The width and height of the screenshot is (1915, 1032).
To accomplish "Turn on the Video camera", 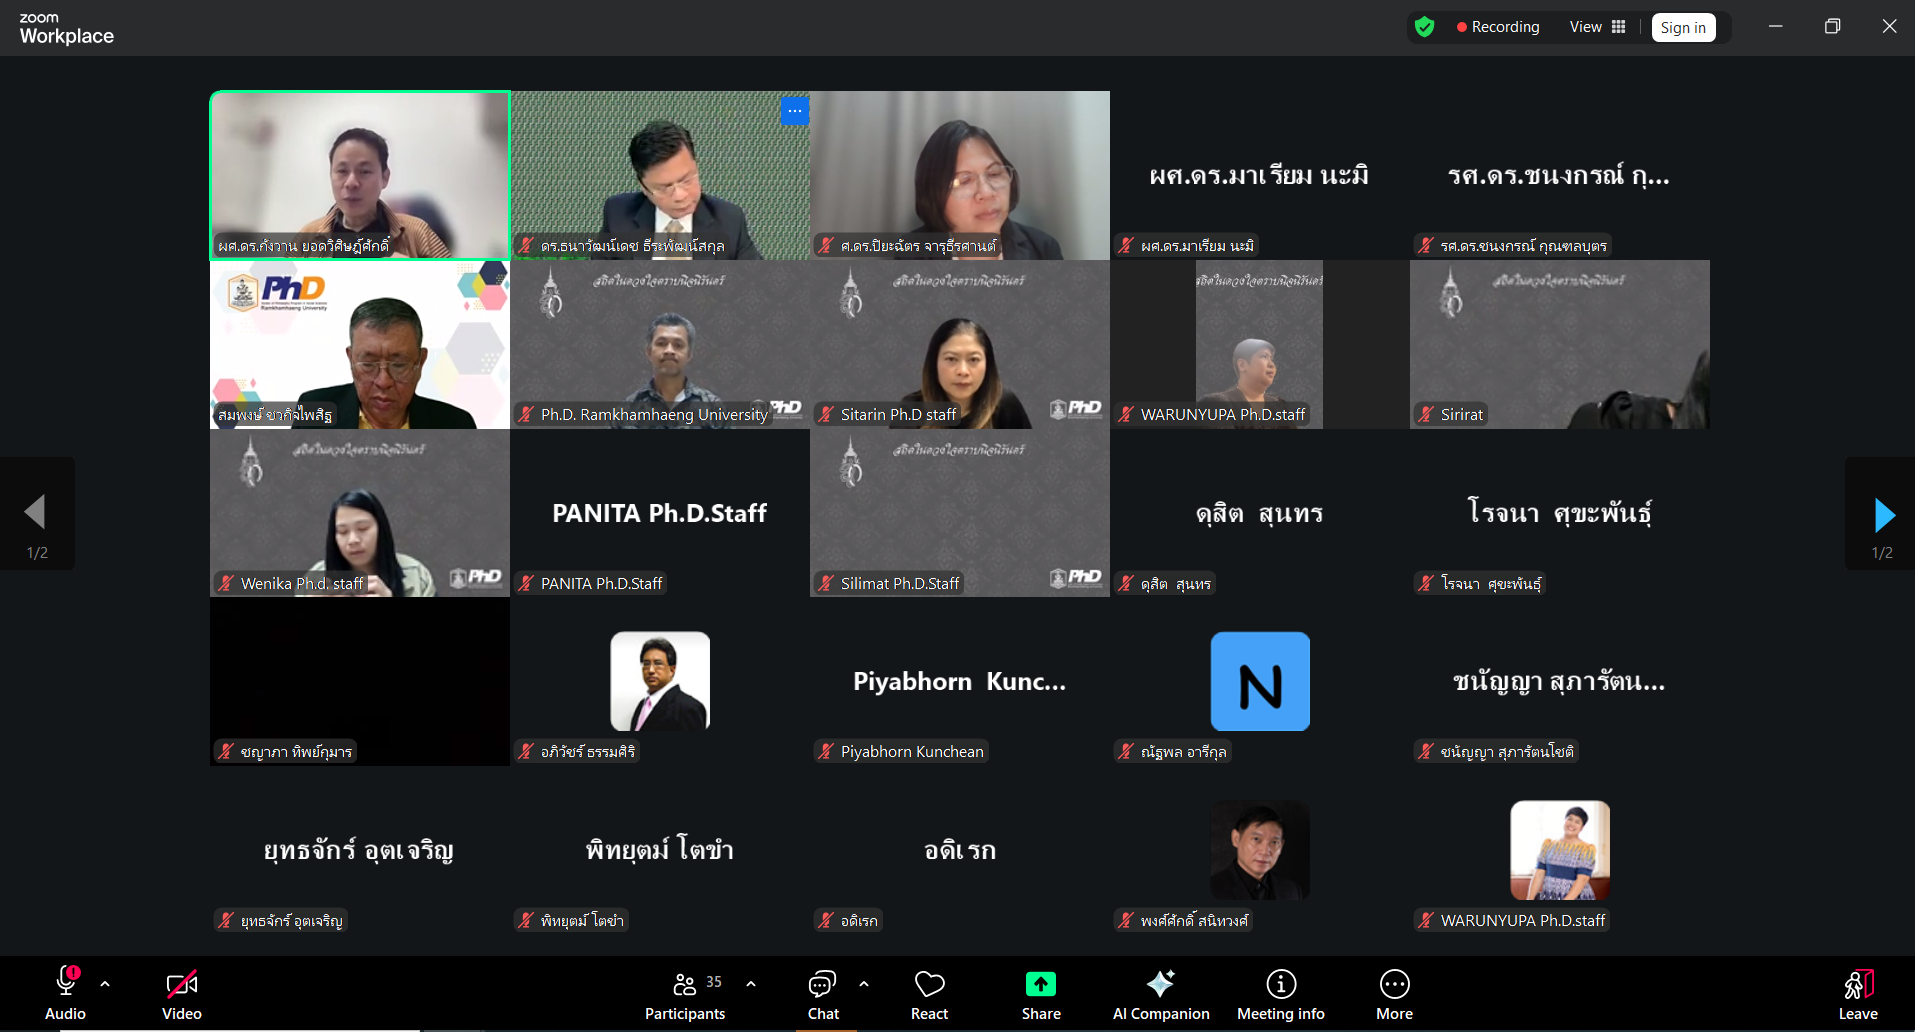I will (182, 994).
